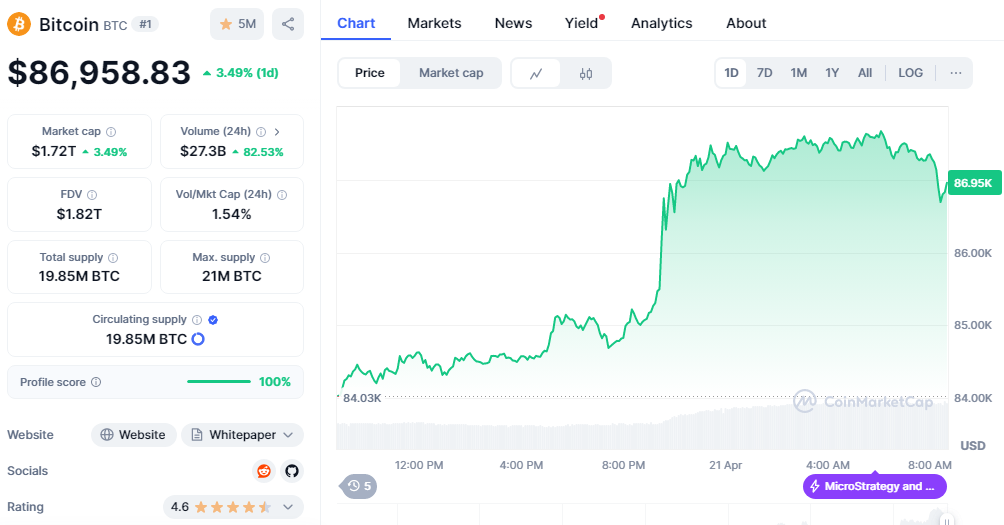
Task: Add Bitcoin to watchlist with star button
Action: tap(237, 24)
